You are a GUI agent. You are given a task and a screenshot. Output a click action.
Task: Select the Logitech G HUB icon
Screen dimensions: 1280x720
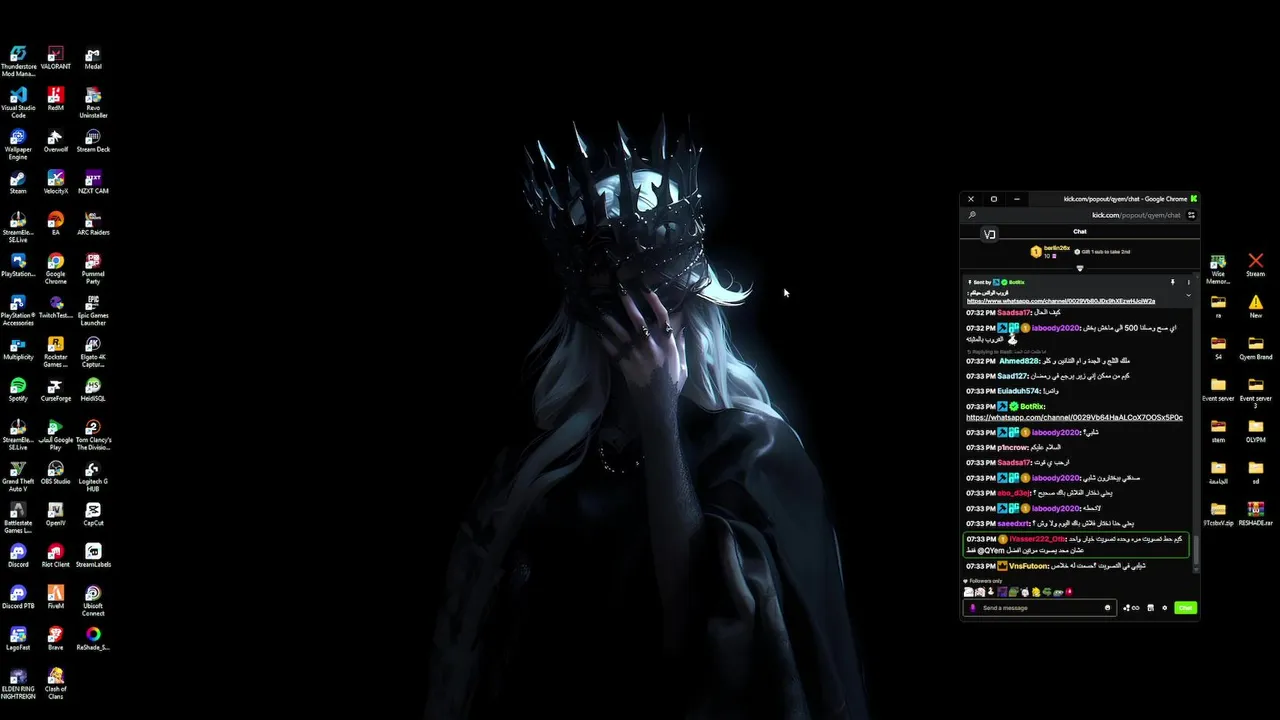pos(93,476)
